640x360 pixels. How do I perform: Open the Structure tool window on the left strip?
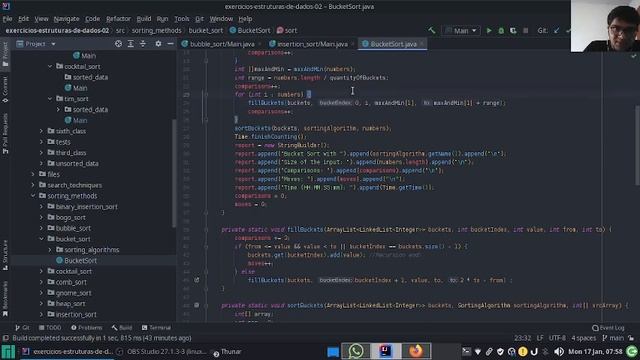pos(5,255)
